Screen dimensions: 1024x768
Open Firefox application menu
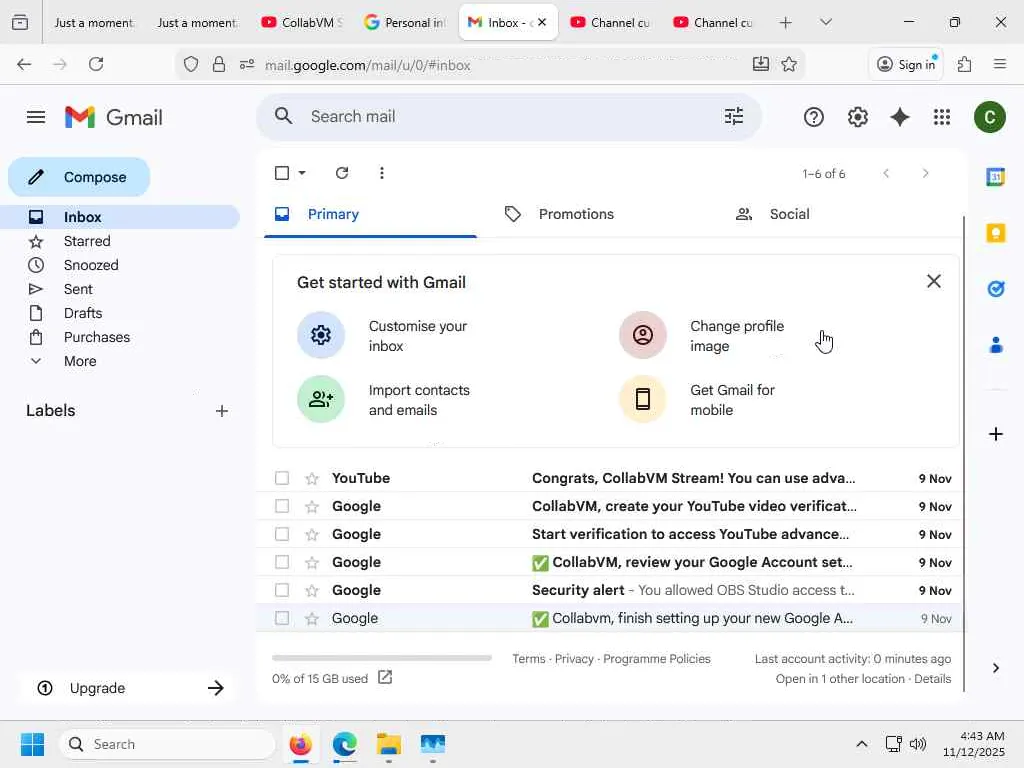pos(999,64)
